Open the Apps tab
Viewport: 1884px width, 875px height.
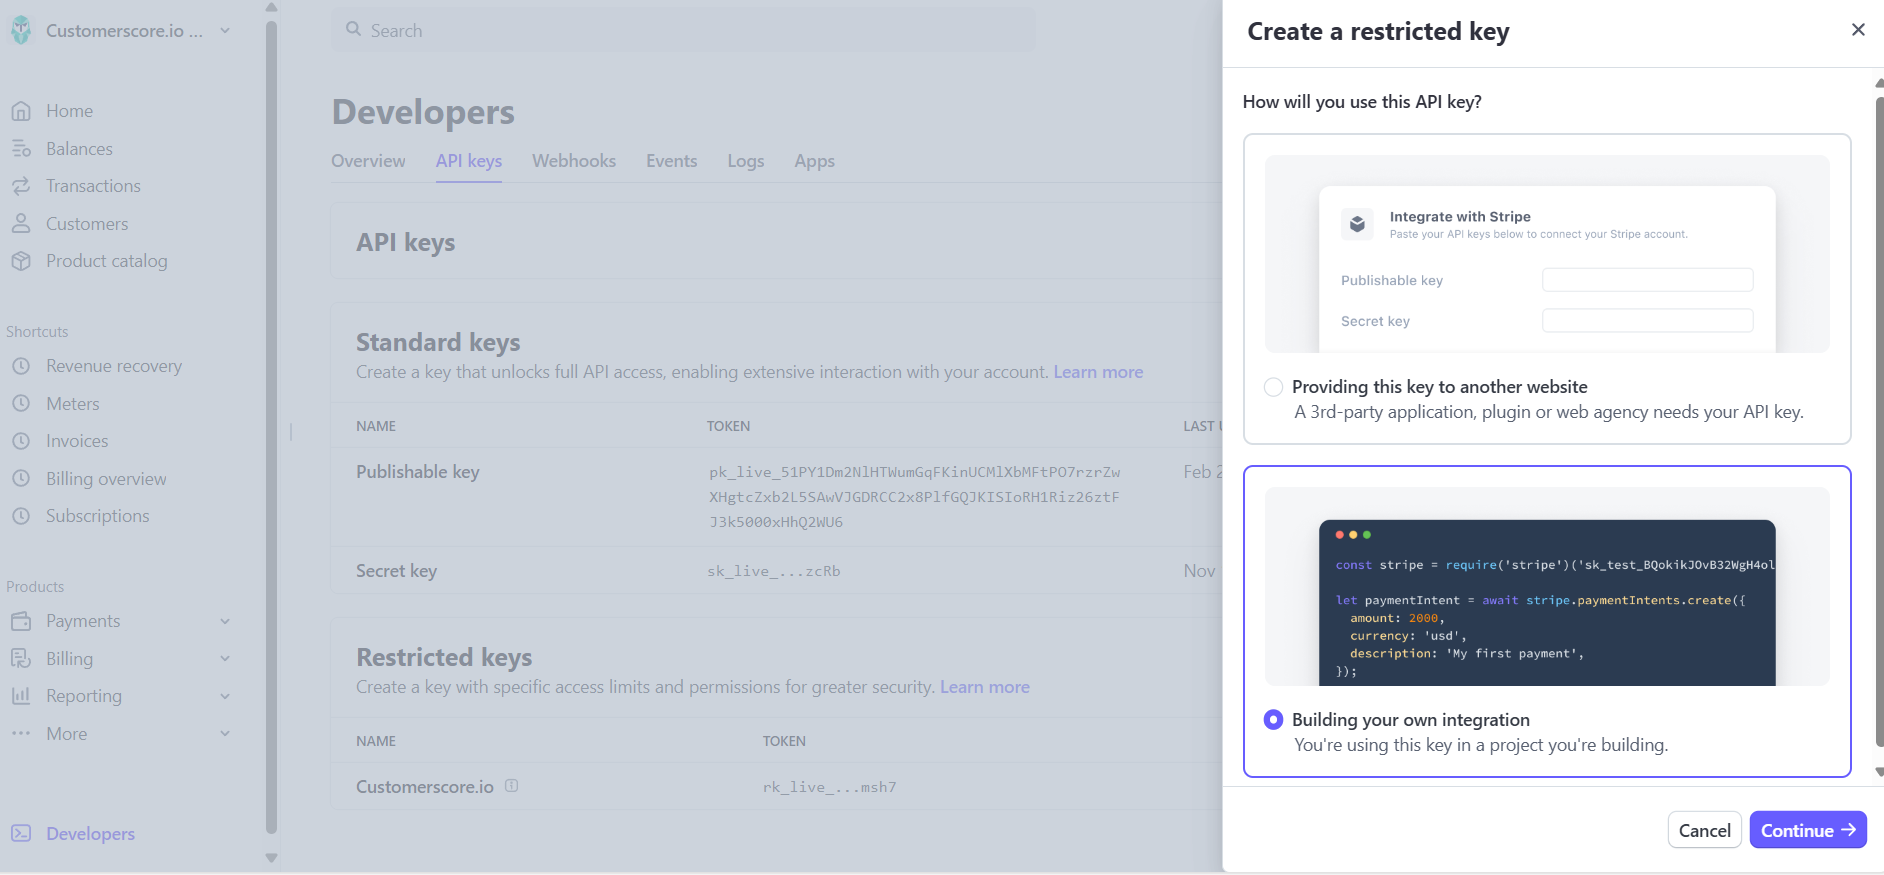[814, 161]
